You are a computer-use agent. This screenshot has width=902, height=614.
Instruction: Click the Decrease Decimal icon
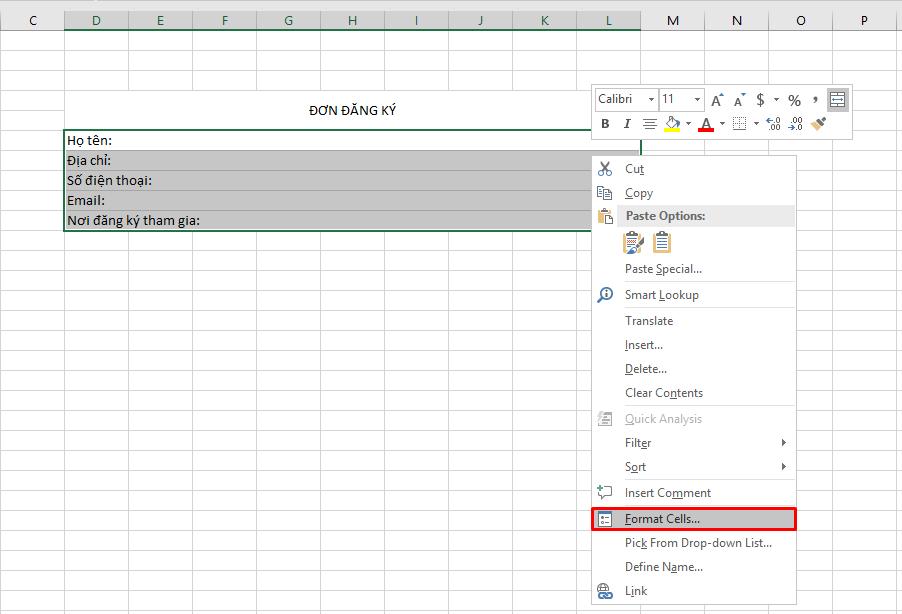coord(797,123)
